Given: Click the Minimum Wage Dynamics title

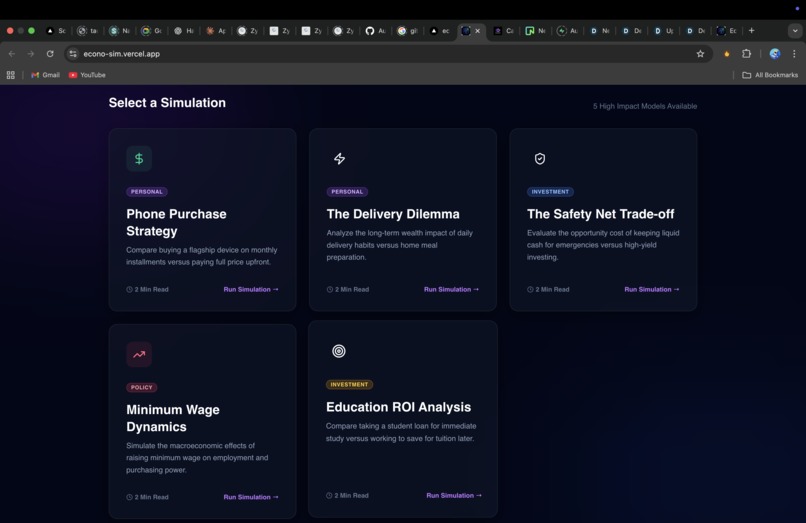Looking at the screenshot, I should [x=173, y=418].
